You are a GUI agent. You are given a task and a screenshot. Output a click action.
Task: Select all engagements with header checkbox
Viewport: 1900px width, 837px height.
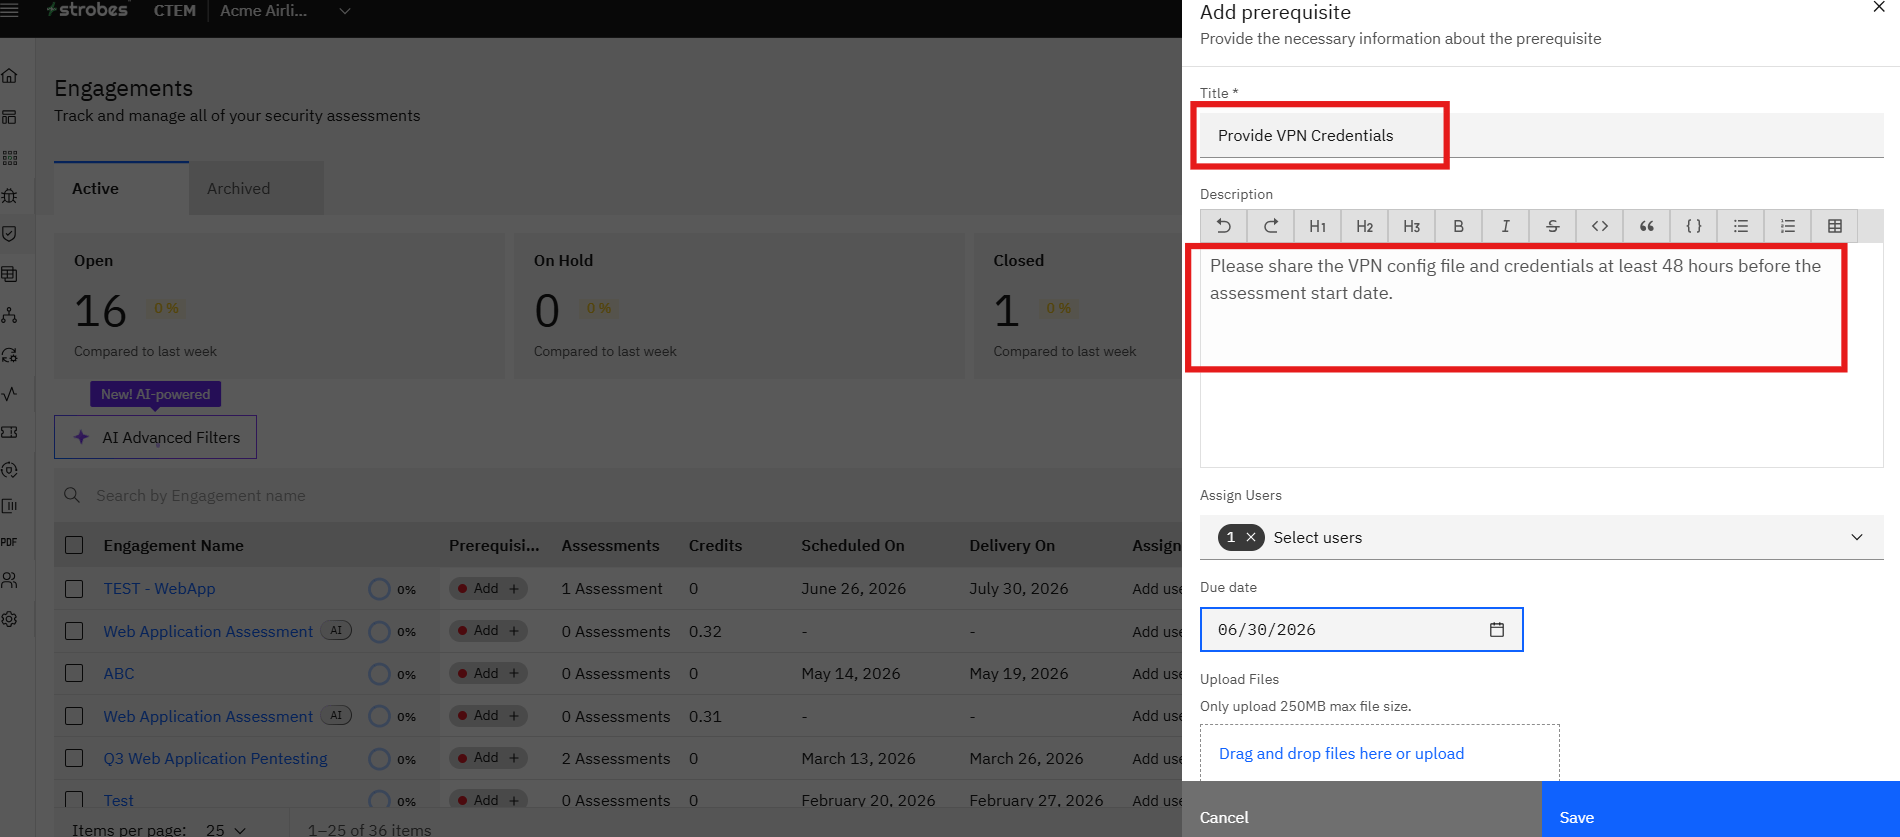pos(74,545)
